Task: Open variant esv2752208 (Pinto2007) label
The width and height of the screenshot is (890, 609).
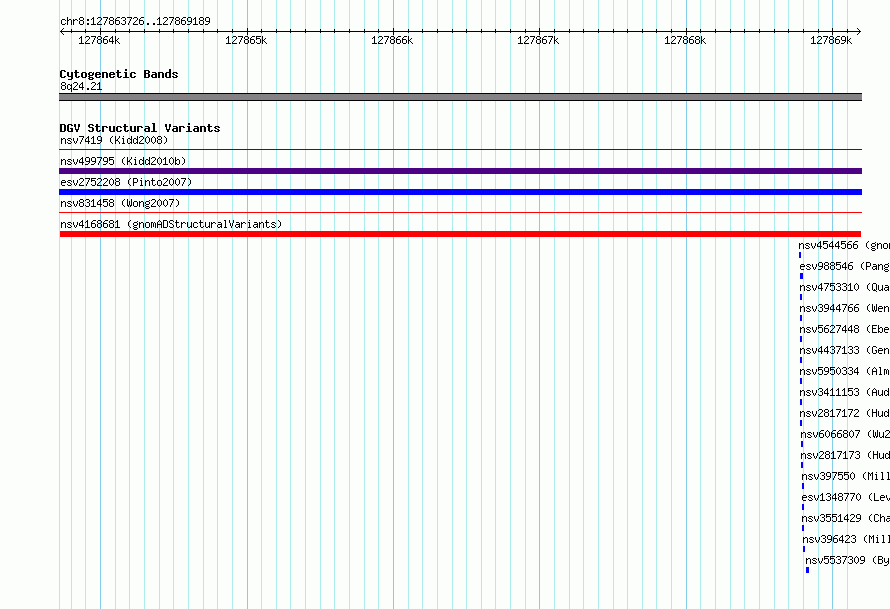Action: pos(126,182)
